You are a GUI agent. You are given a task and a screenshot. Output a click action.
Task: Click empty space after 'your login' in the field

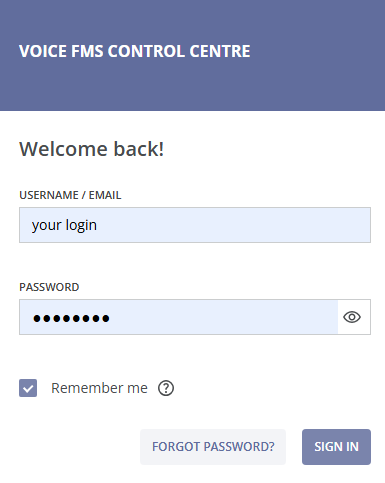pos(233,225)
